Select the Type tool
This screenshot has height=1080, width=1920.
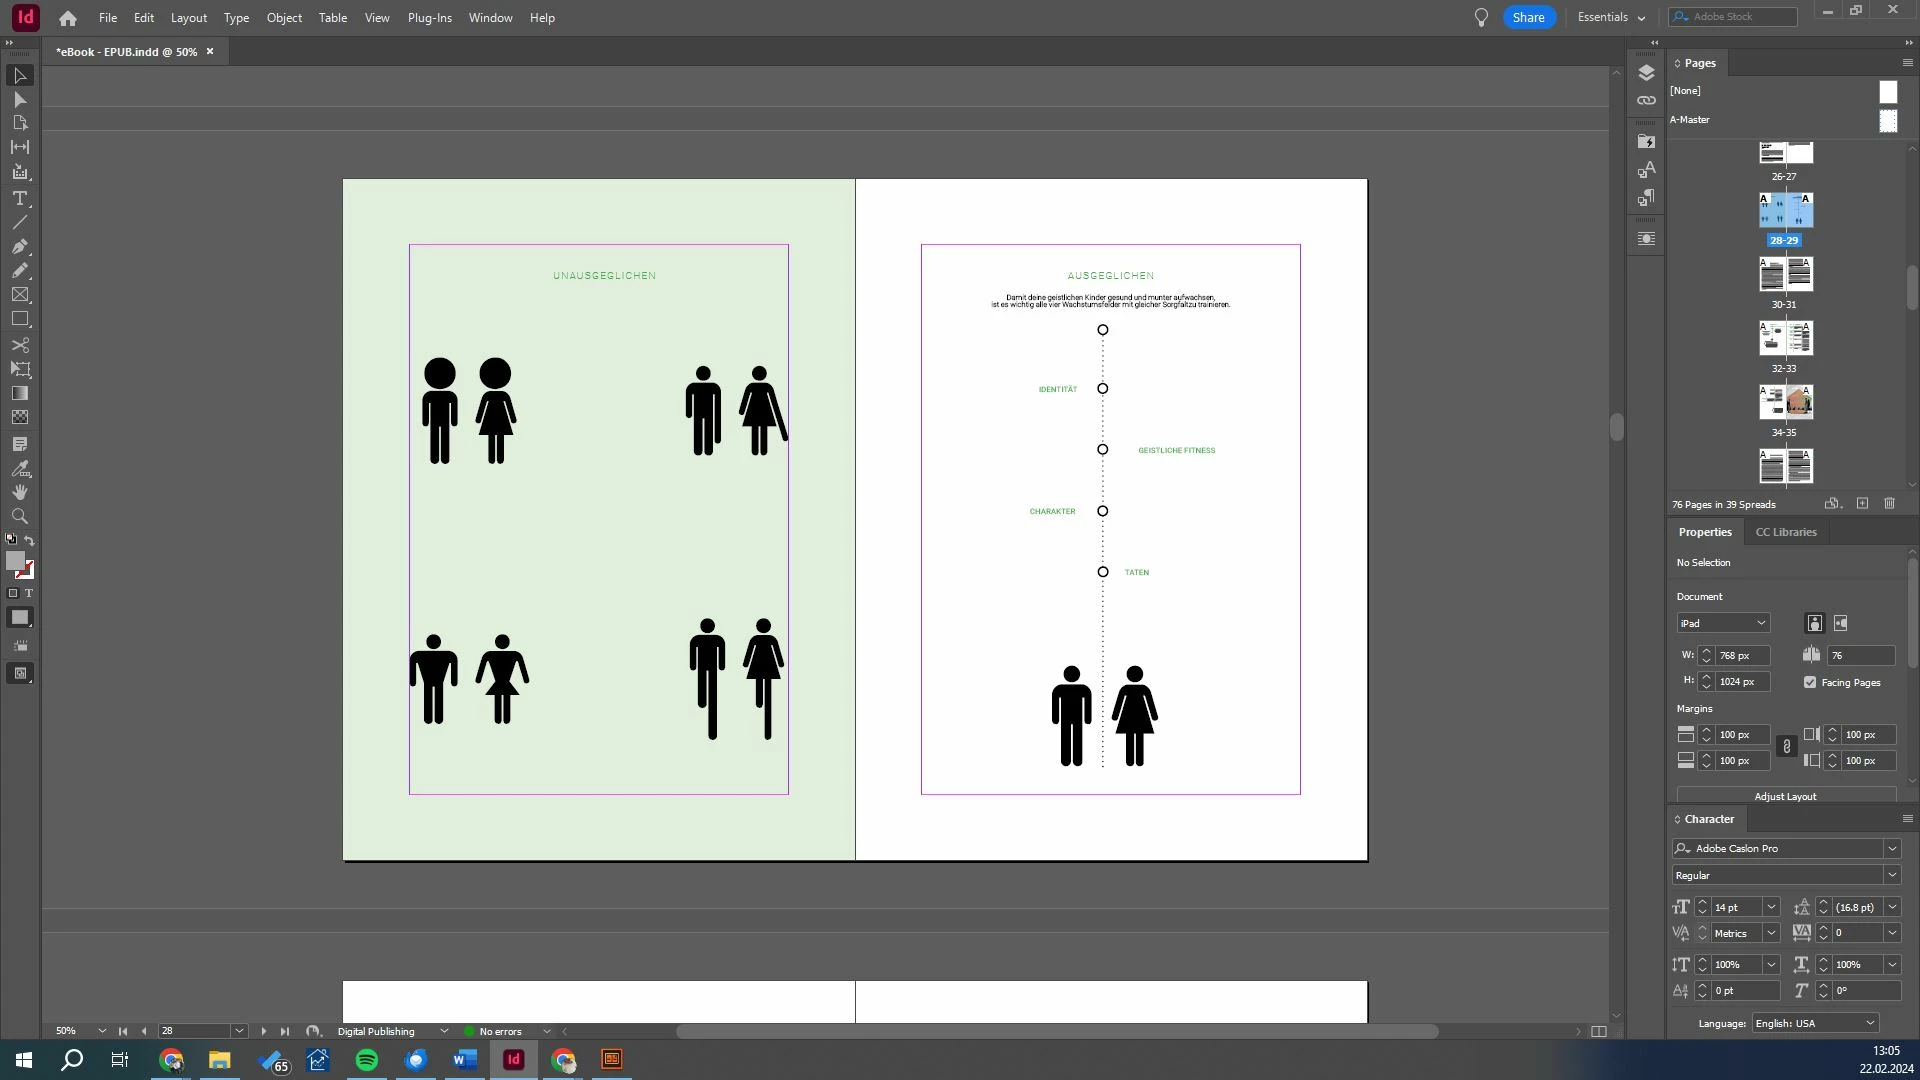pos(19,198)
